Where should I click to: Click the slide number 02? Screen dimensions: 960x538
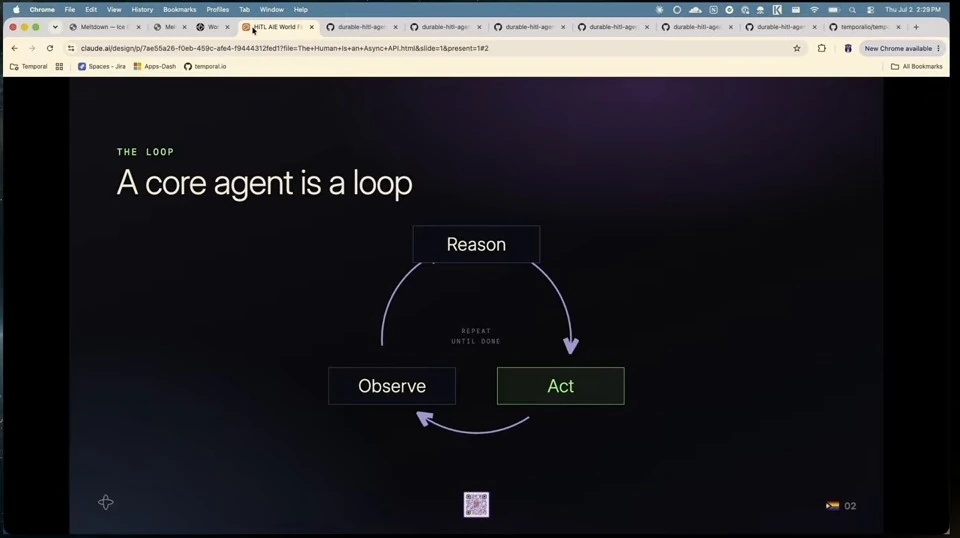click(x=850, y=506)
